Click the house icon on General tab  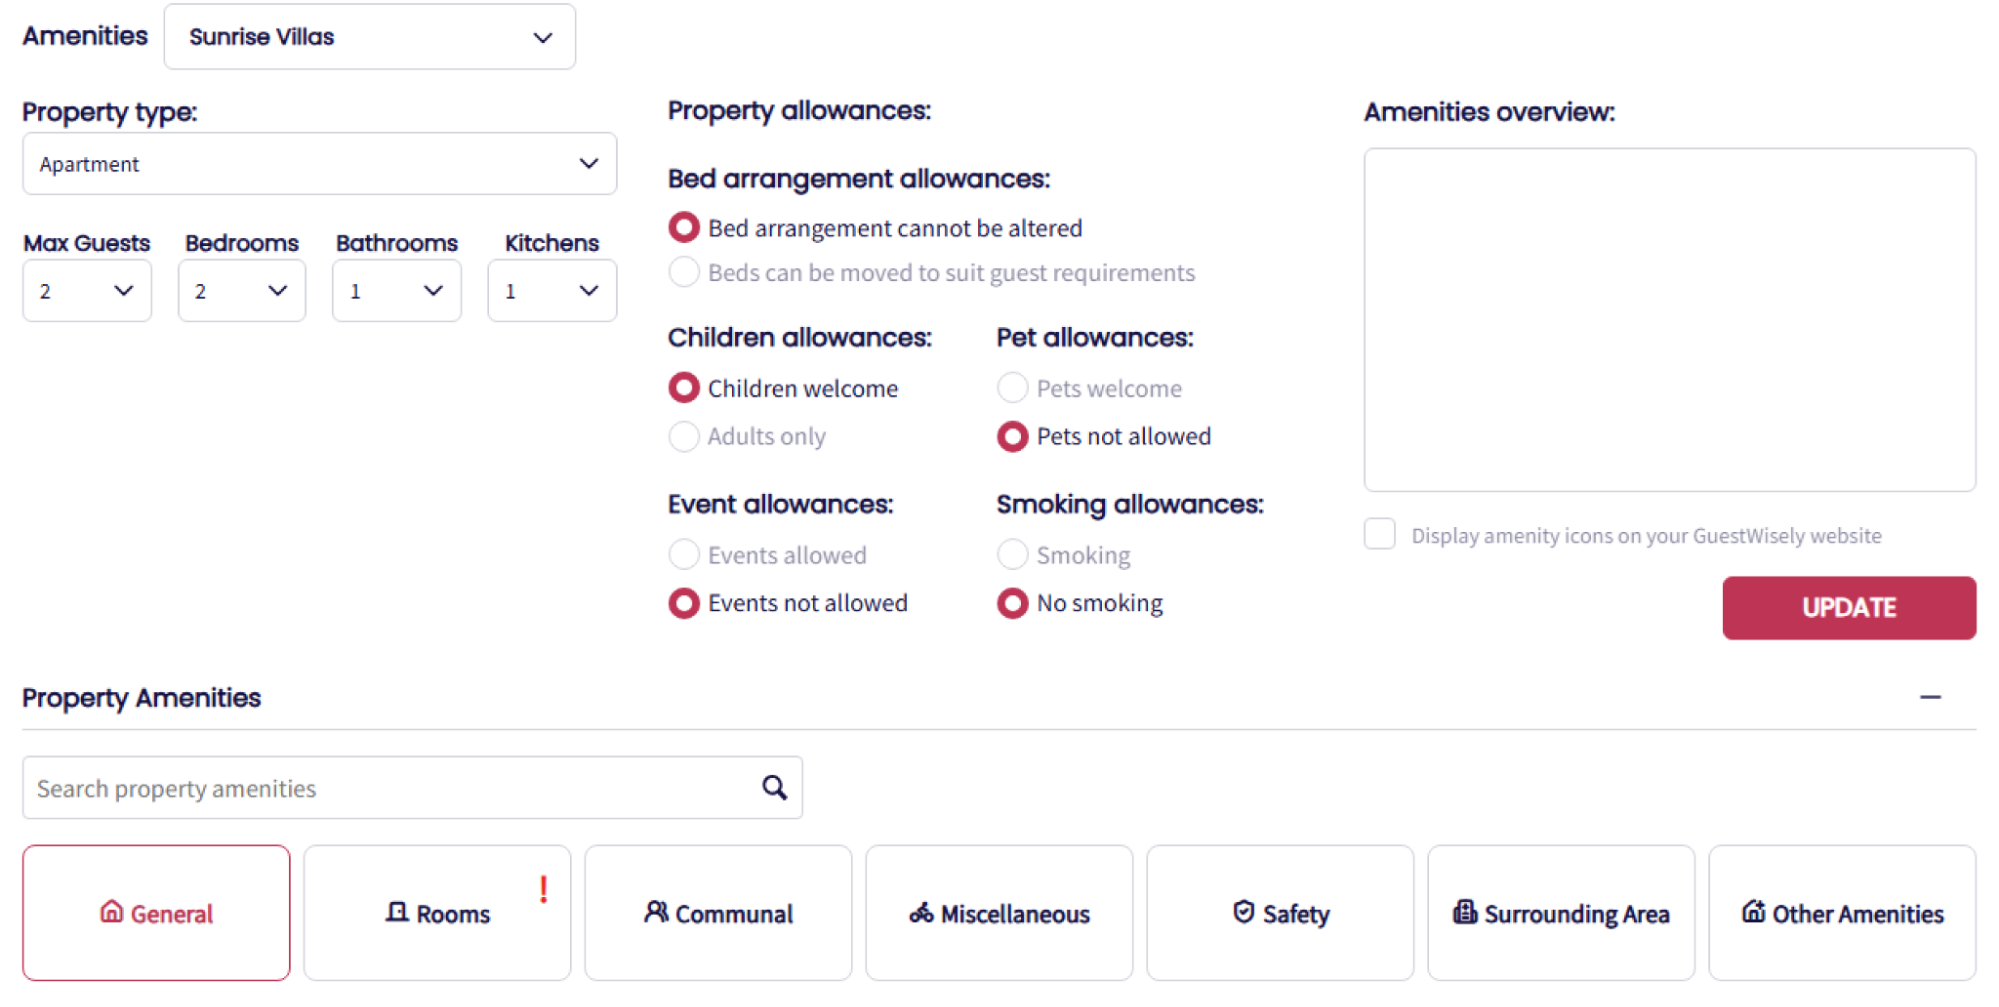(111, 912)
